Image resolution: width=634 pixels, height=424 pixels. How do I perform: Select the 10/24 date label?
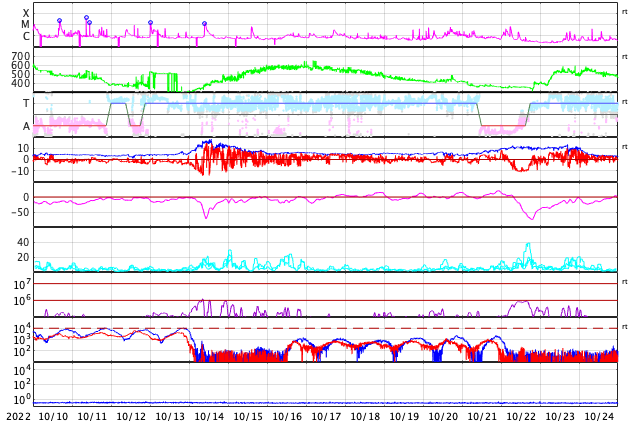600,416
